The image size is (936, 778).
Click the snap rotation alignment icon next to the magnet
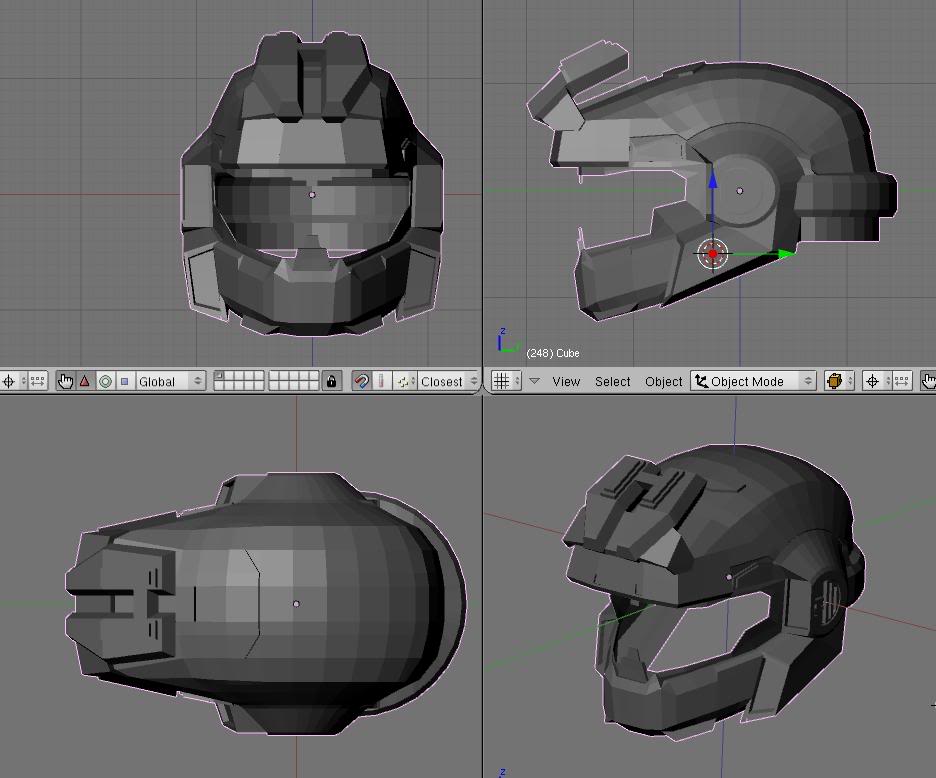click(x=381, y=381)
